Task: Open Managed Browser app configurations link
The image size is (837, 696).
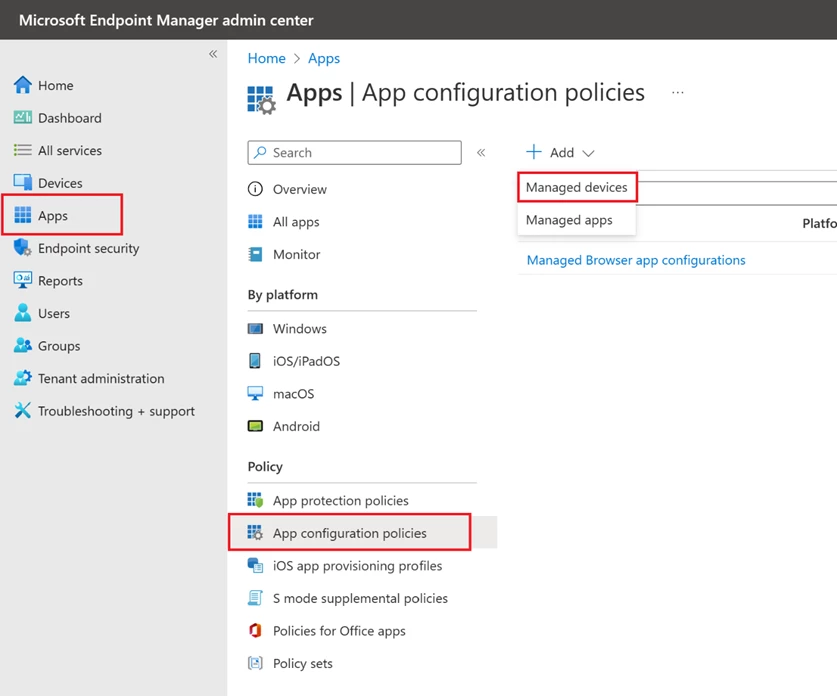Action: coord(635,259)
